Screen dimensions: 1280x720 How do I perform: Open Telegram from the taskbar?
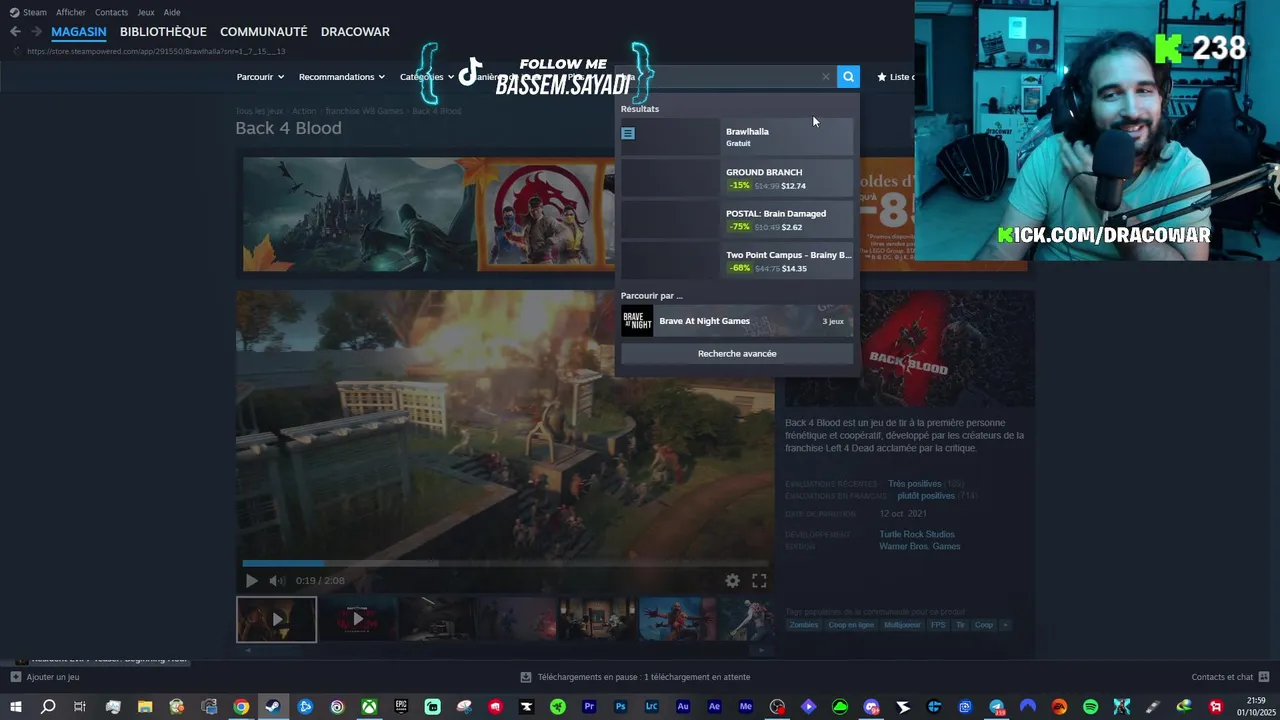point(997,707)
